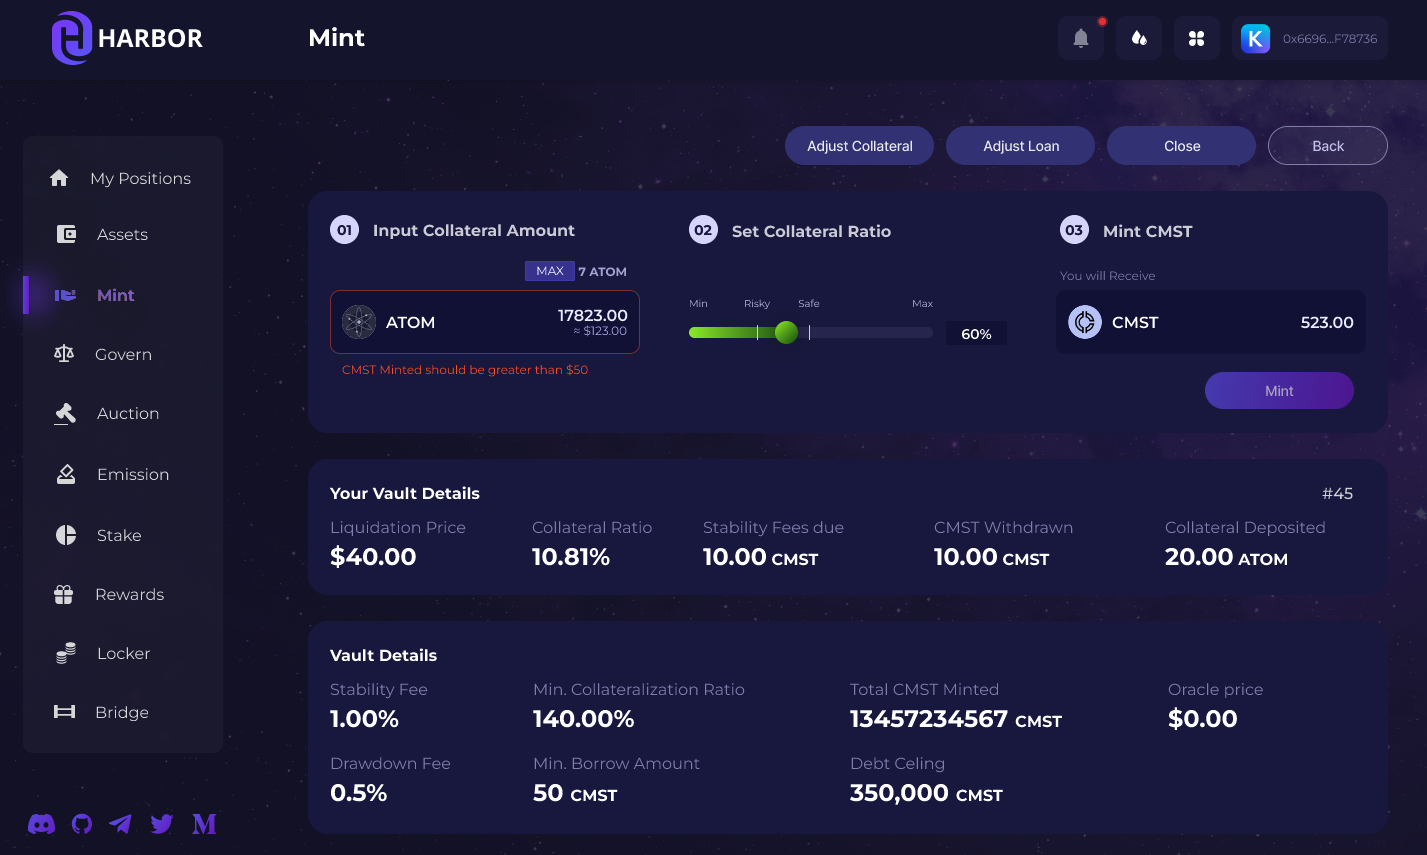Navigate to the Govern section

pos(122,354)
